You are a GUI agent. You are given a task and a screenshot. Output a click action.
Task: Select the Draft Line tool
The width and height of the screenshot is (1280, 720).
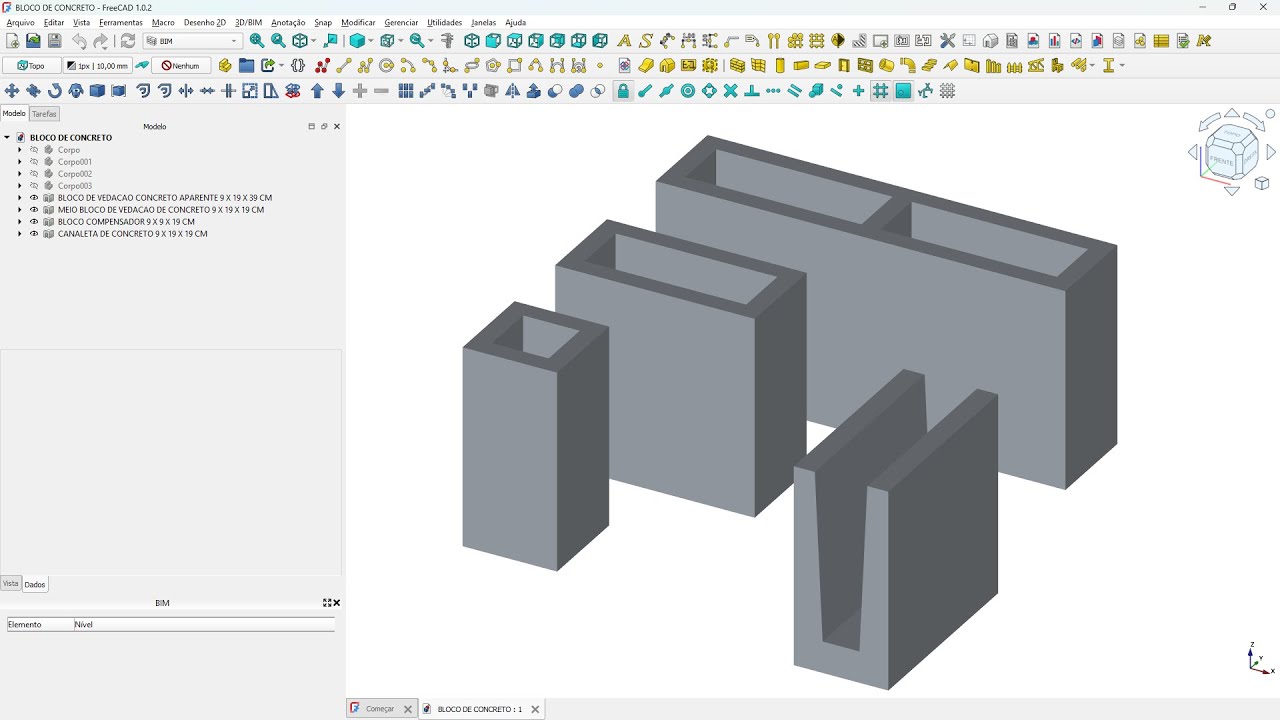tap(343, 65)
